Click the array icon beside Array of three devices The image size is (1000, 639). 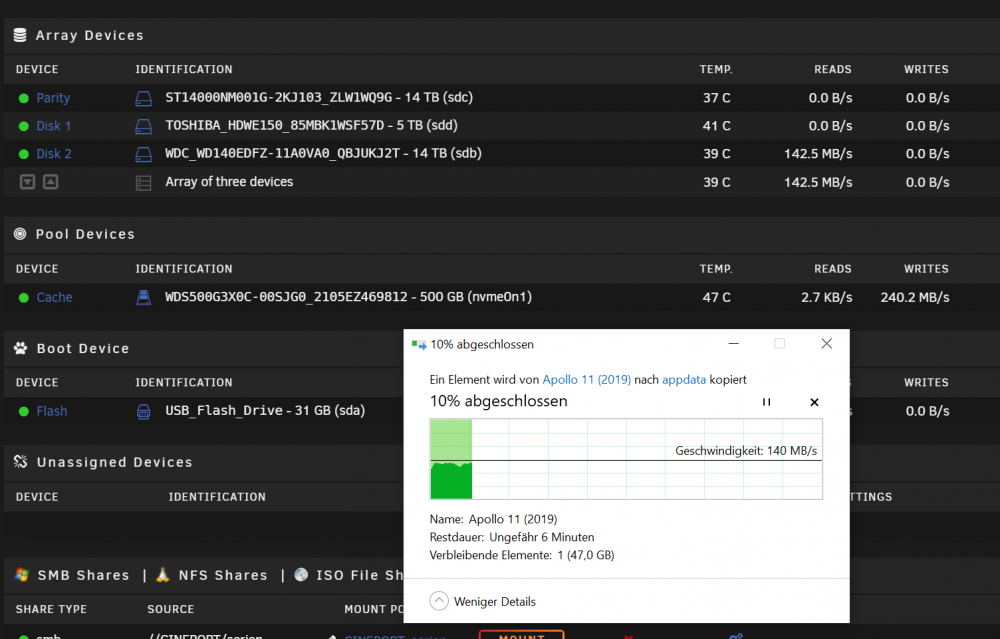click(x=143, y=183)
